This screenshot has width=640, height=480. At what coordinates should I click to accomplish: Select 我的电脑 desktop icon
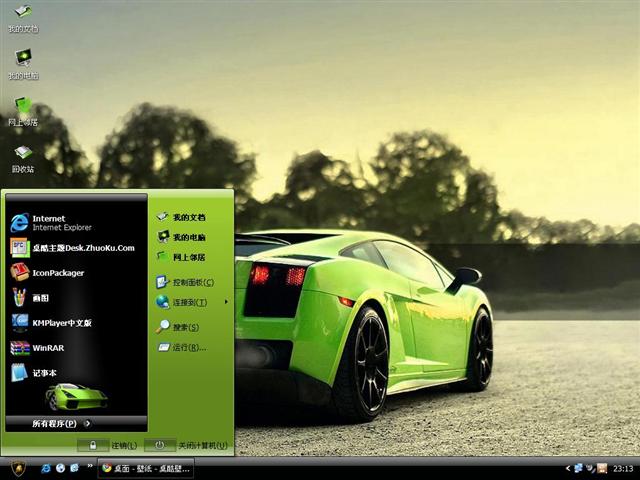pyautogui.click(x=23, y=64)
